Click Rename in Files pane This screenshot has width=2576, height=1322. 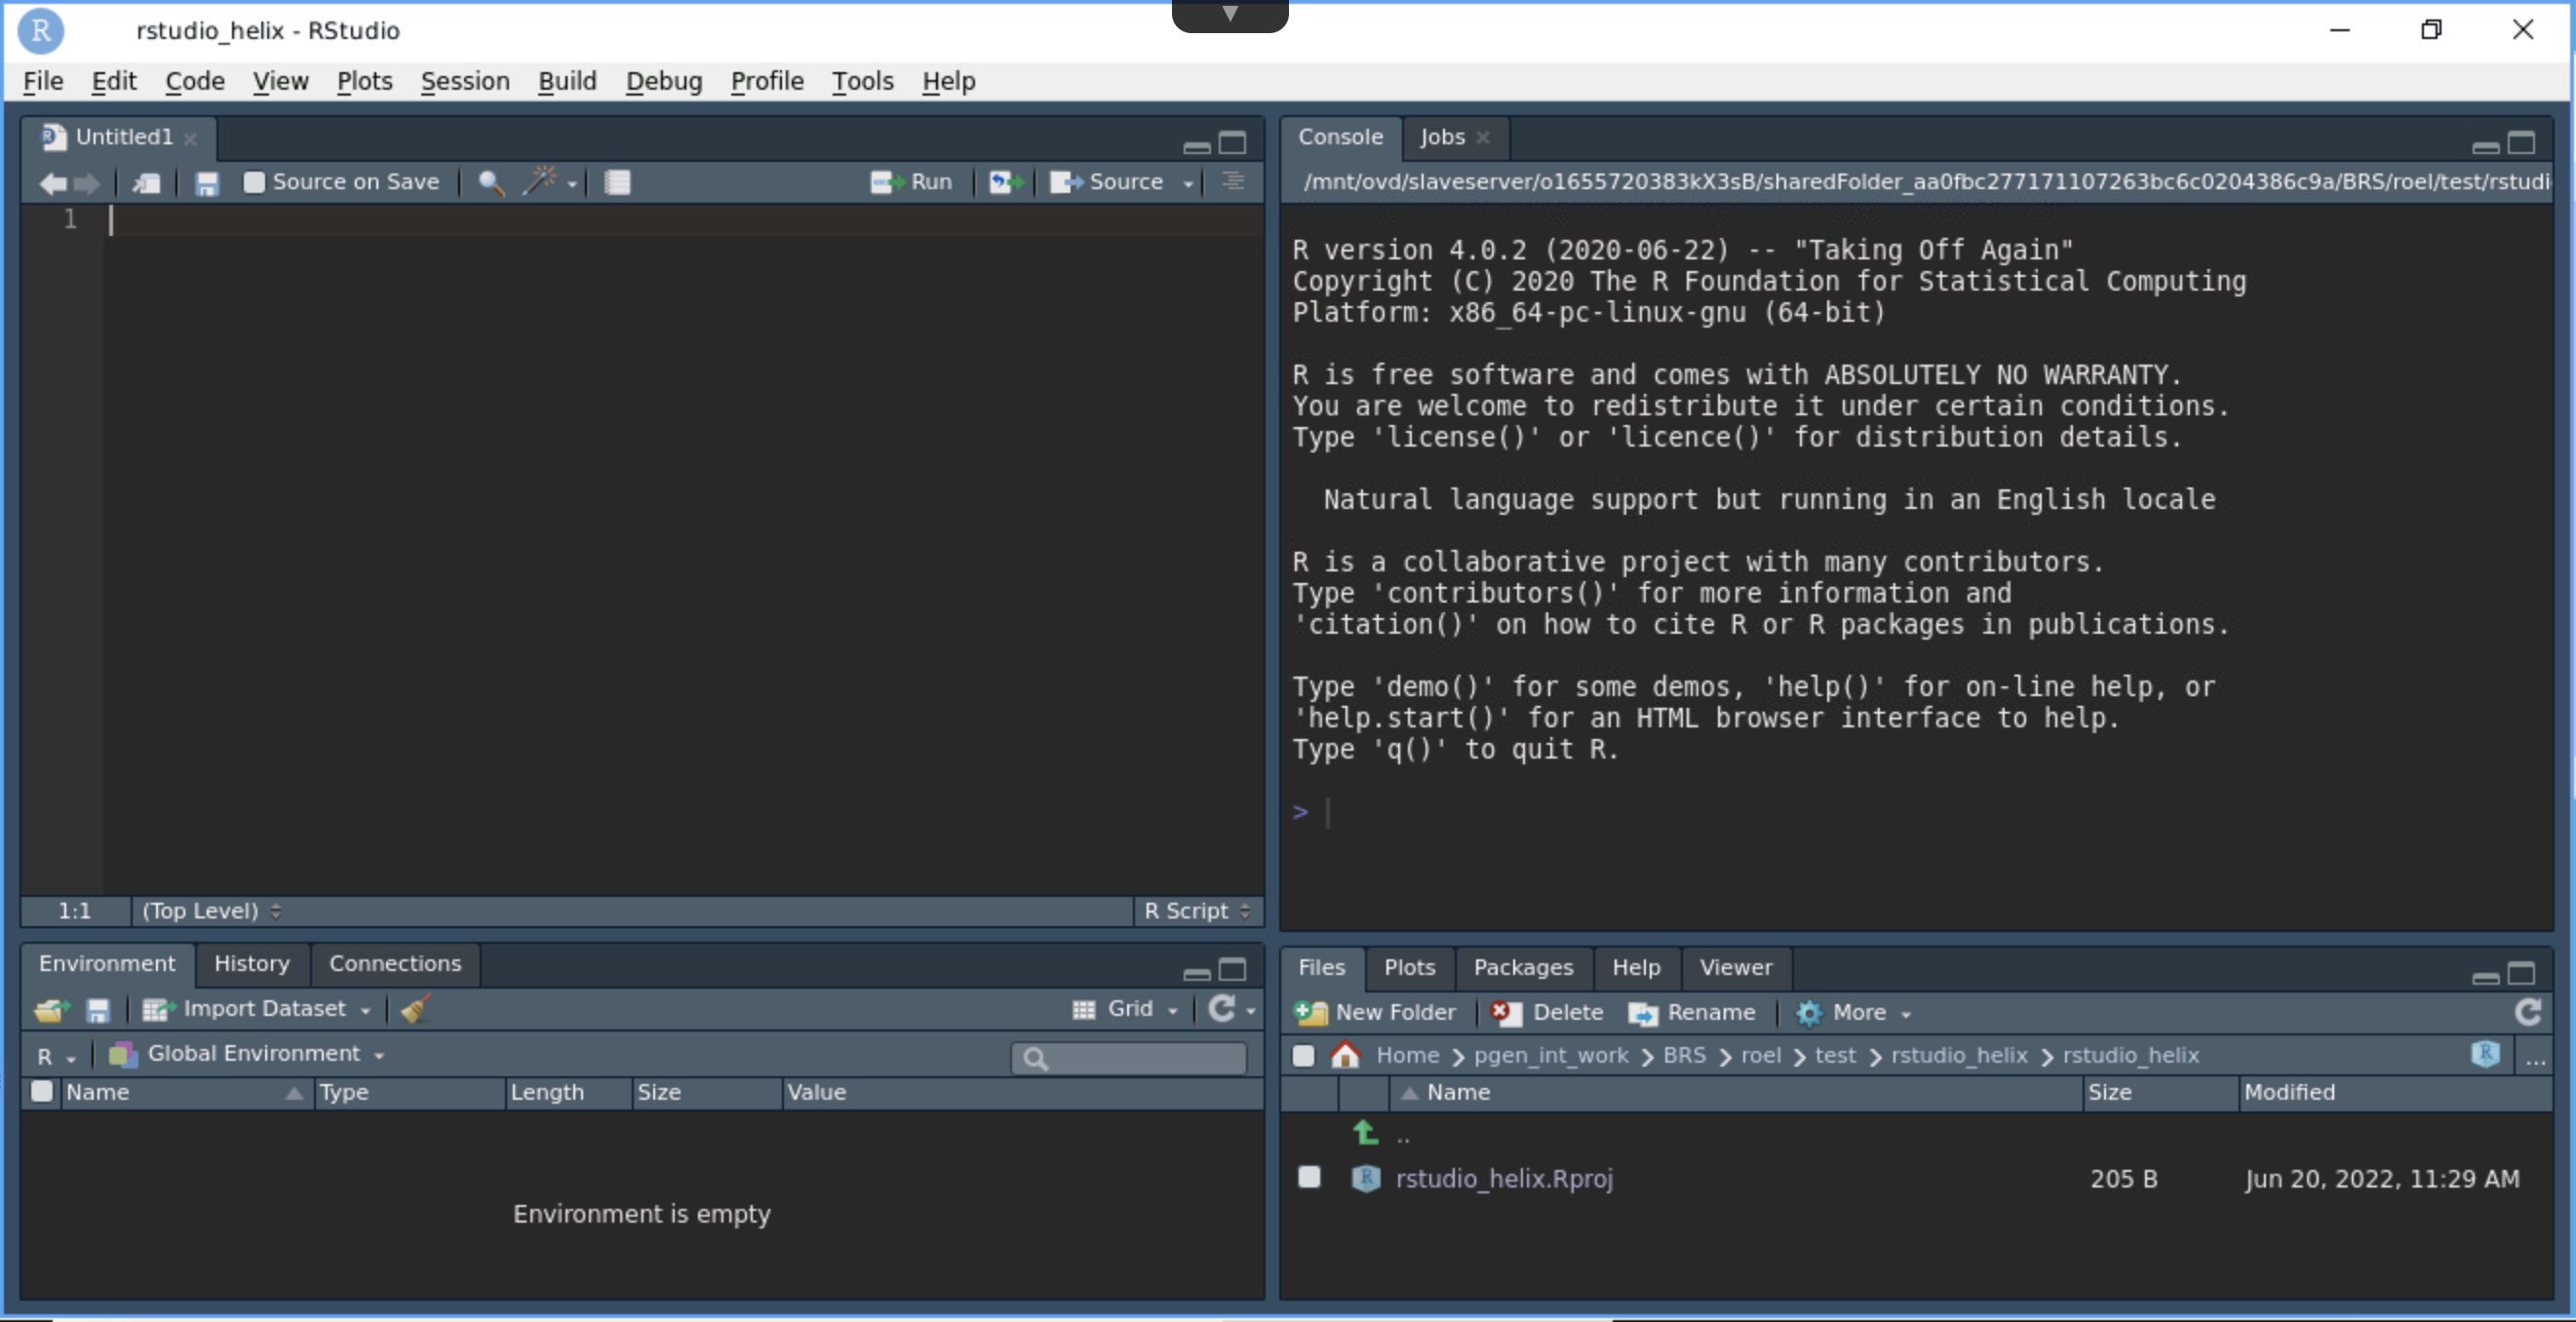pyautogui.click(x=1692, y=1013)
